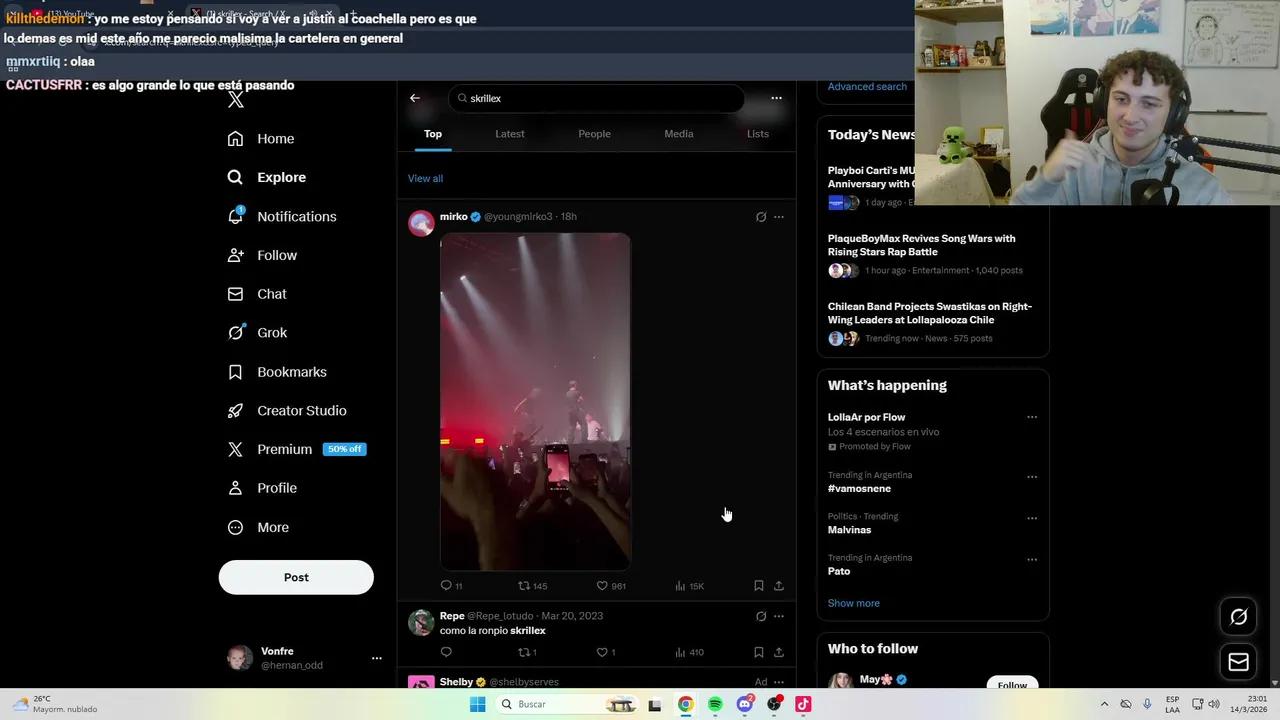Screen dimensions: 1280x720
Task: Open Chat in the sidebar
Action: [x=257, y=294]
